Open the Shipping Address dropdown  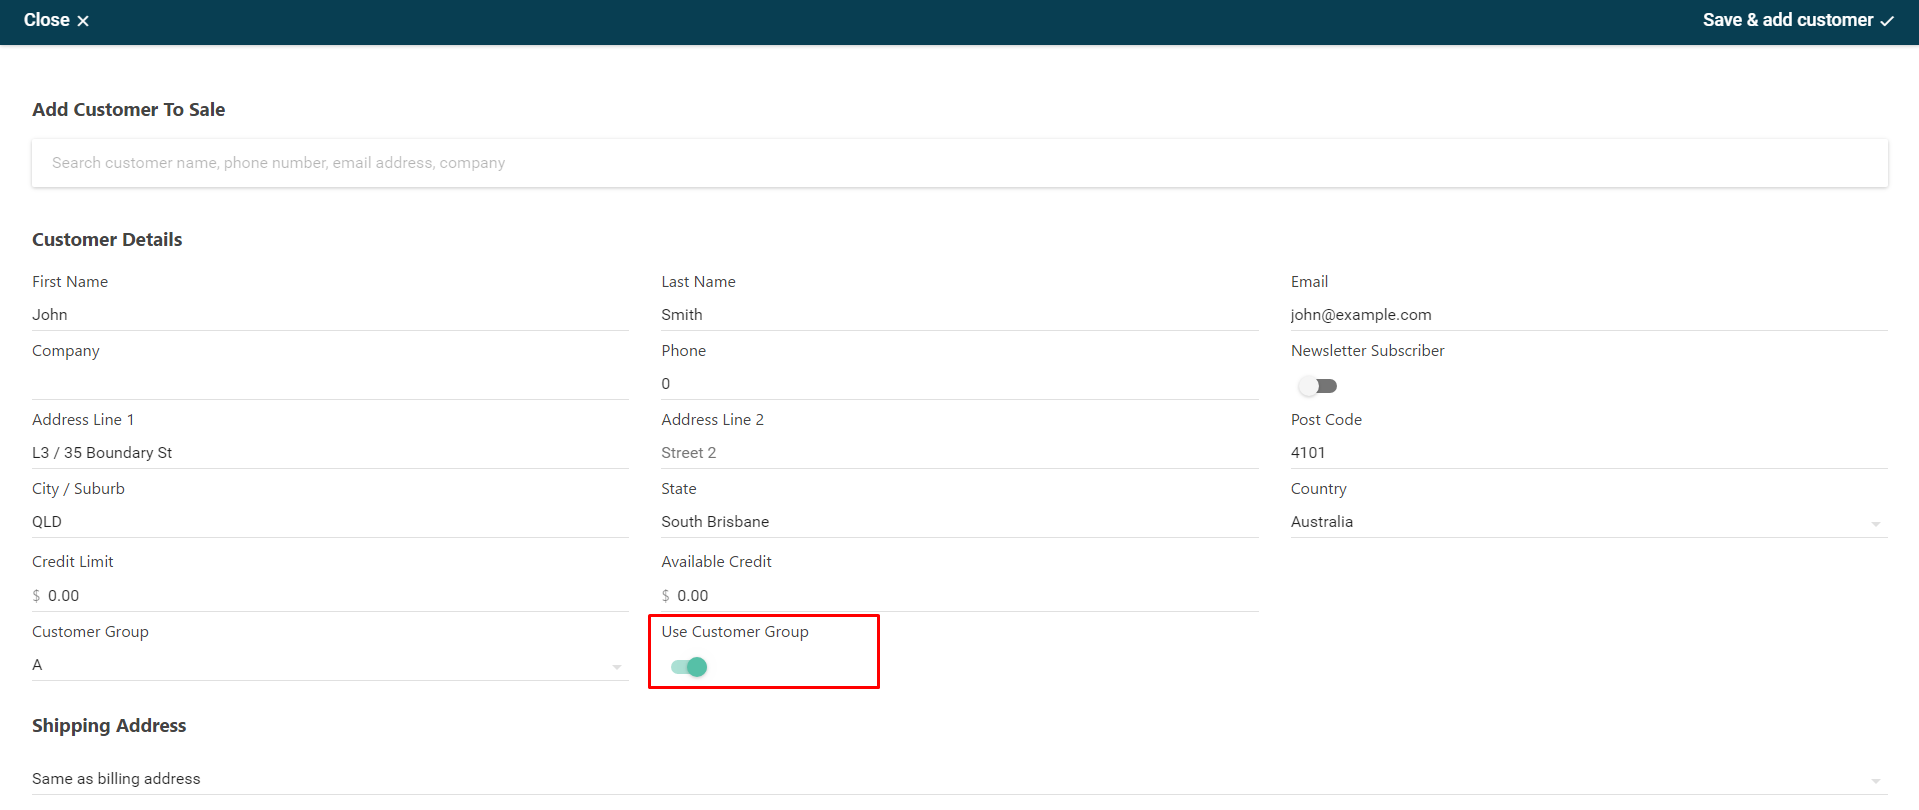[959, 779]
